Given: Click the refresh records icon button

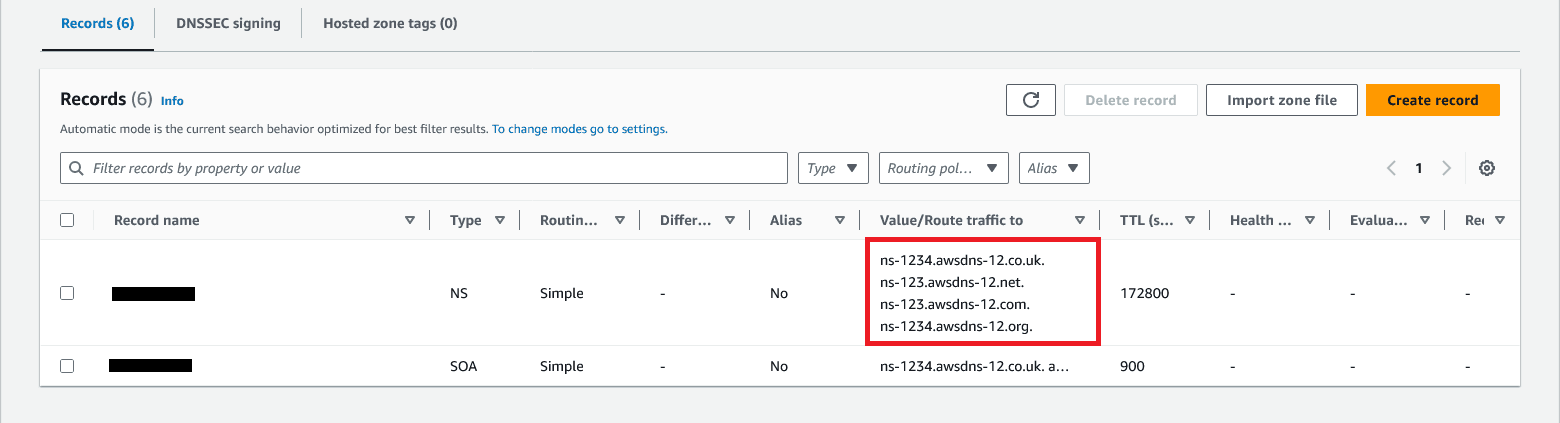Looking at the screenshot, I should (x=1031, y=100).
